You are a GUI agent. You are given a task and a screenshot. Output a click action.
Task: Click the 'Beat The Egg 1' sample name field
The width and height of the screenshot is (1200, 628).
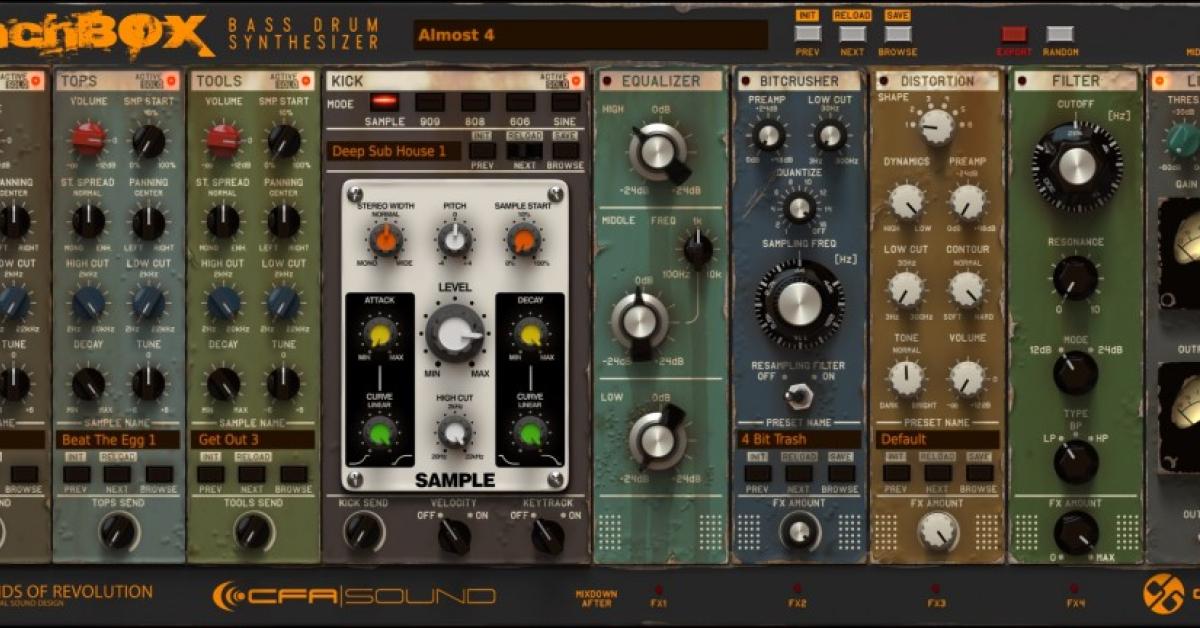tap(119, 439)
